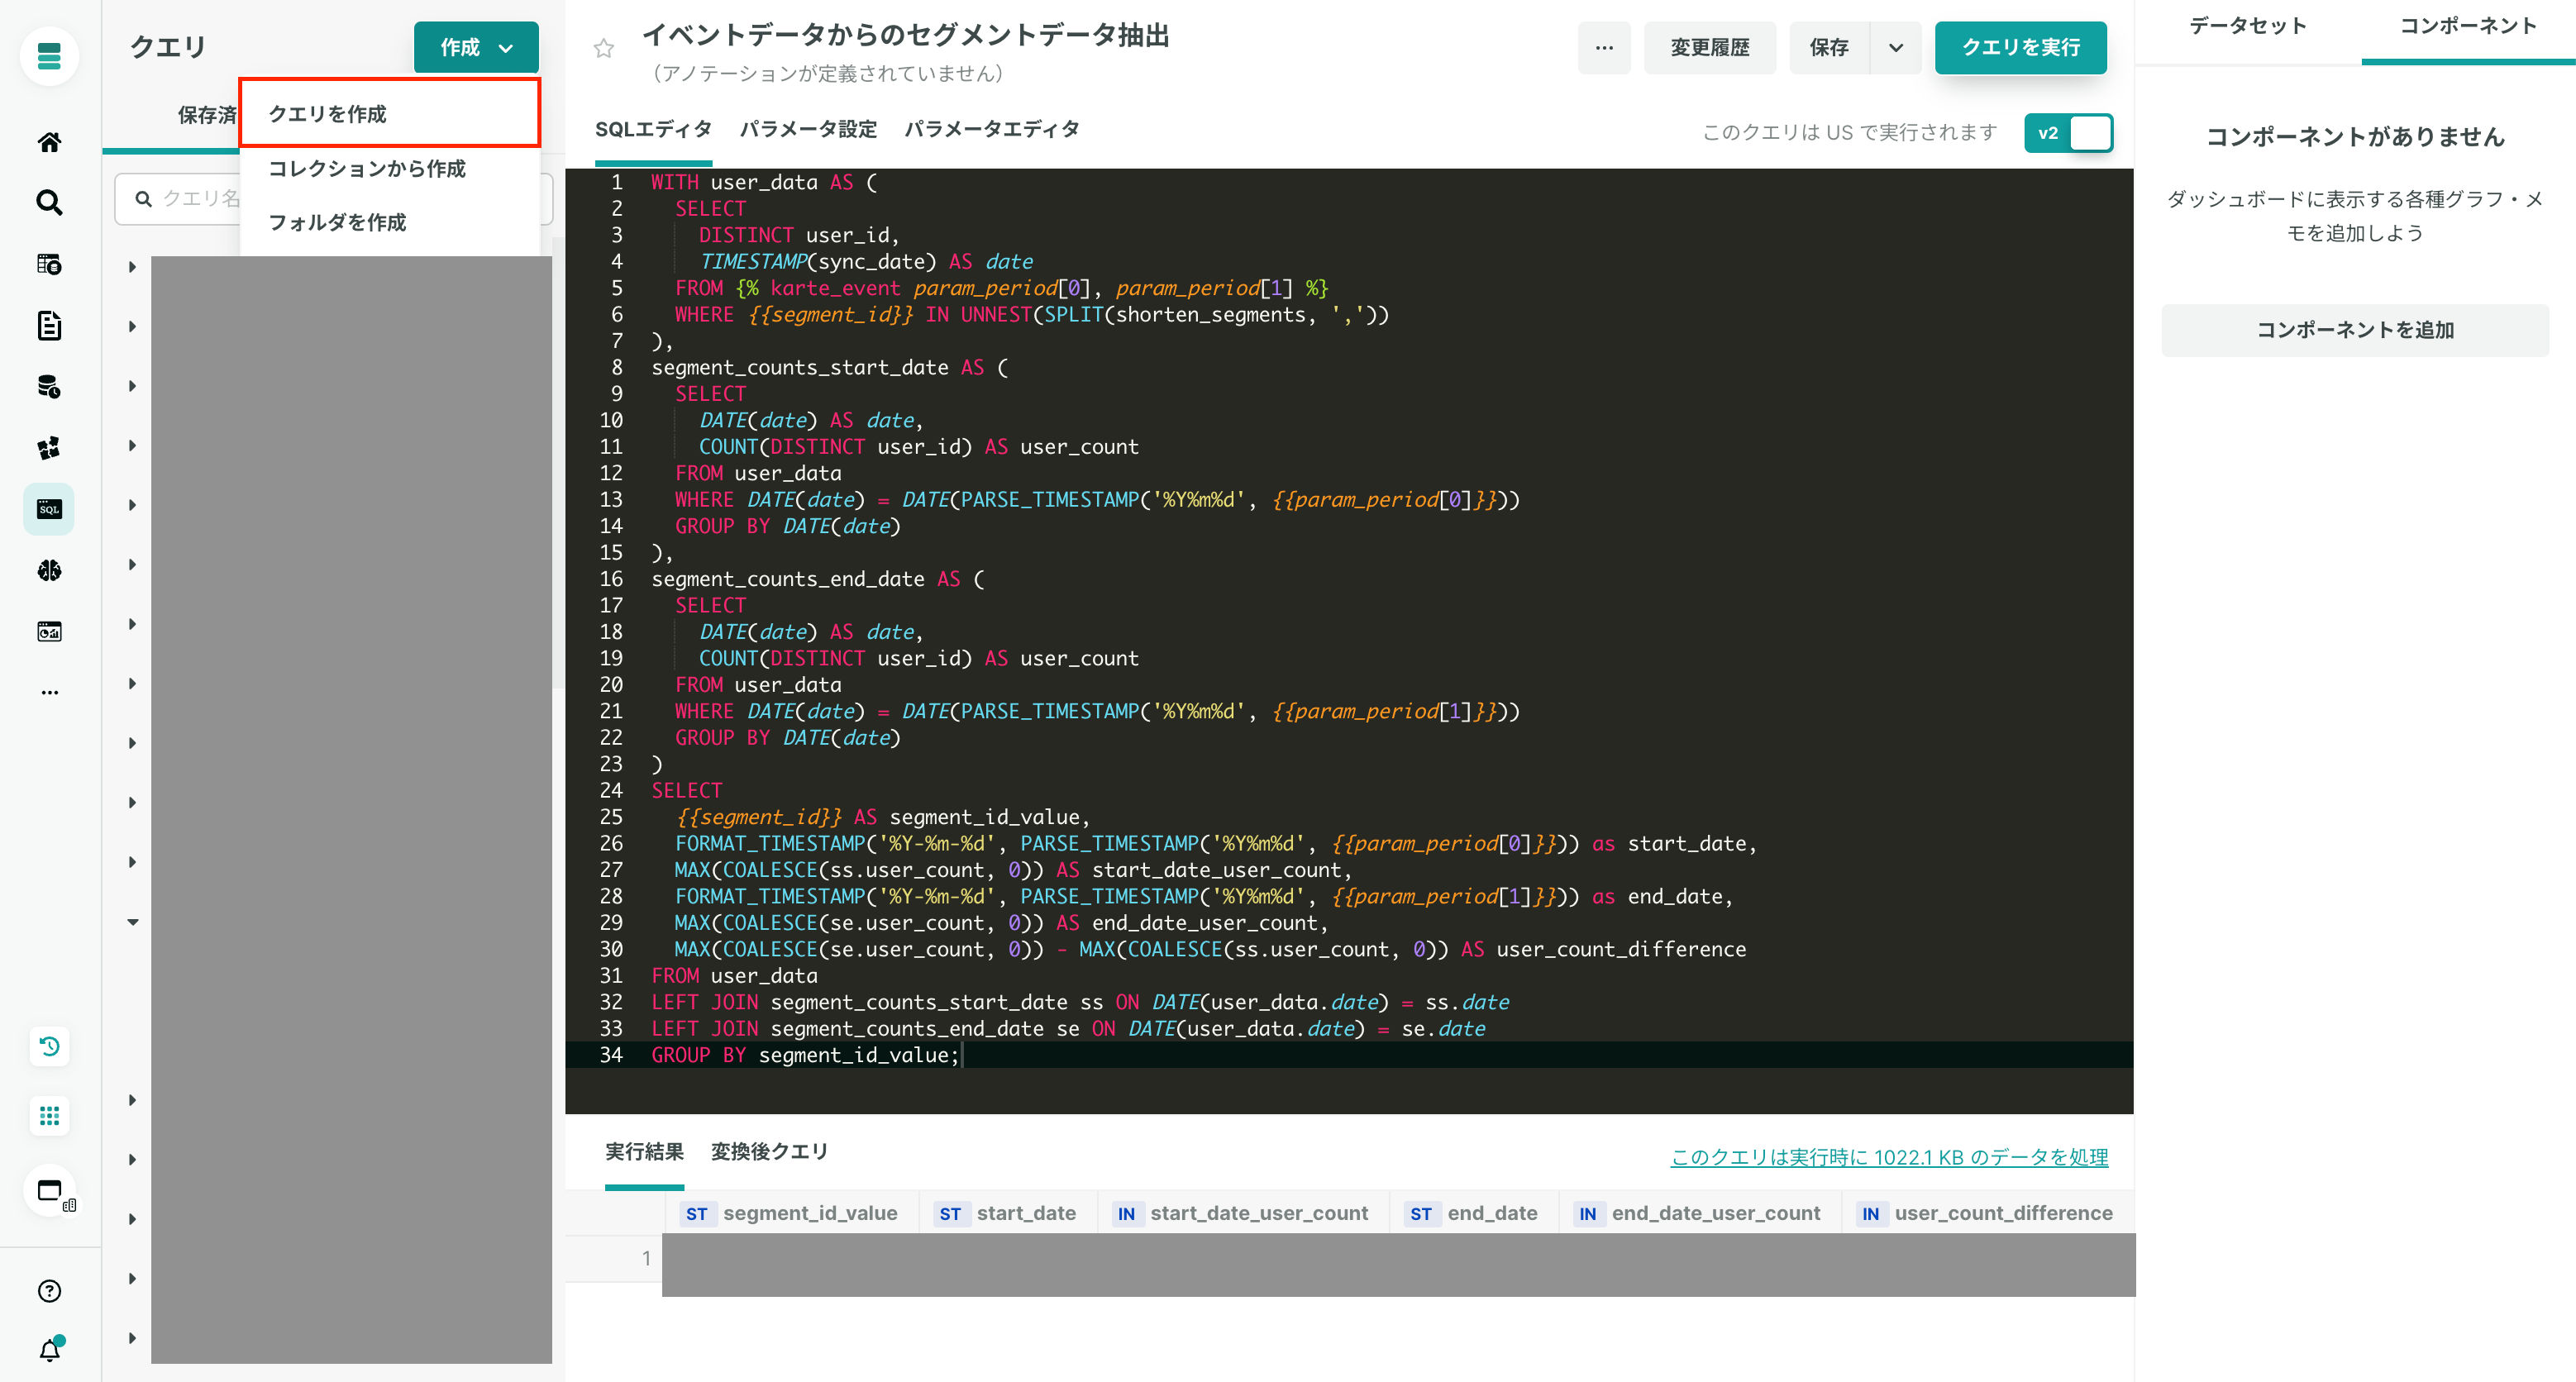Open the dashboard chart icon in sidebar
Image resolution: width=2576 pixels, height=1382 pixels.
[49, 631]
